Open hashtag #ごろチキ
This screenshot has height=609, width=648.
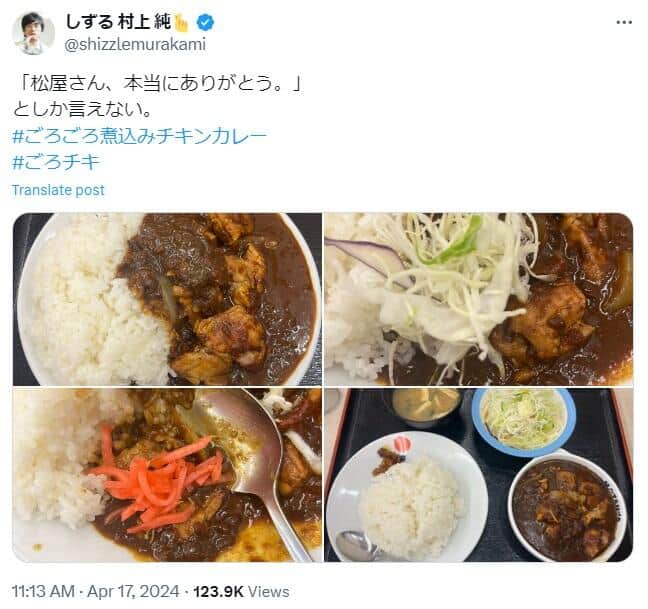[x=56, y=162]
